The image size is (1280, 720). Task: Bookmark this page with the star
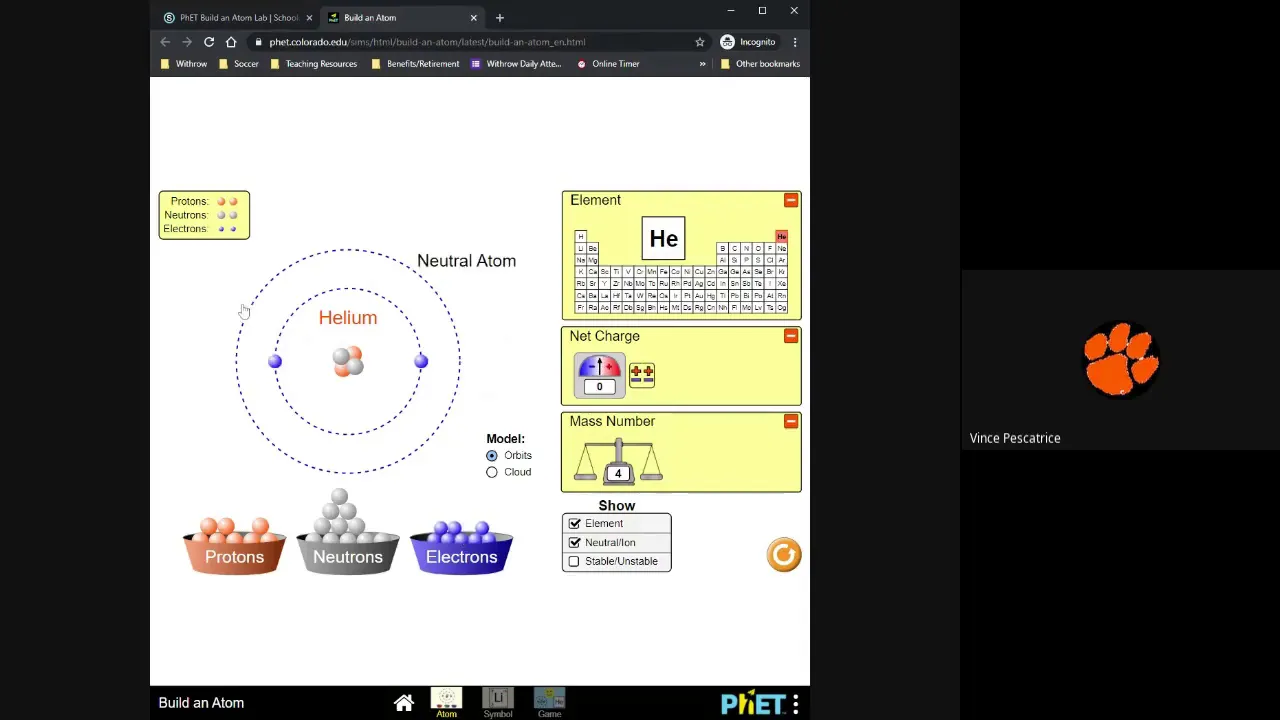(x=700, y=42)
